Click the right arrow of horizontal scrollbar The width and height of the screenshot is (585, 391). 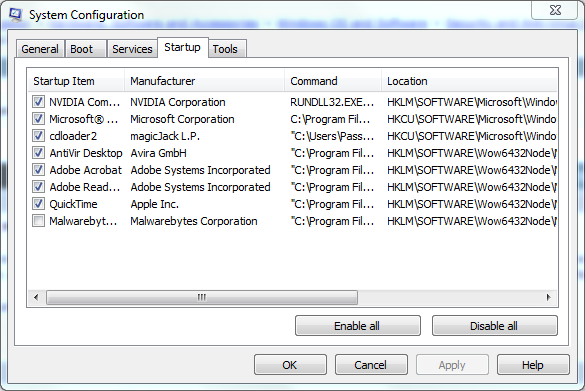pos(548,297)
